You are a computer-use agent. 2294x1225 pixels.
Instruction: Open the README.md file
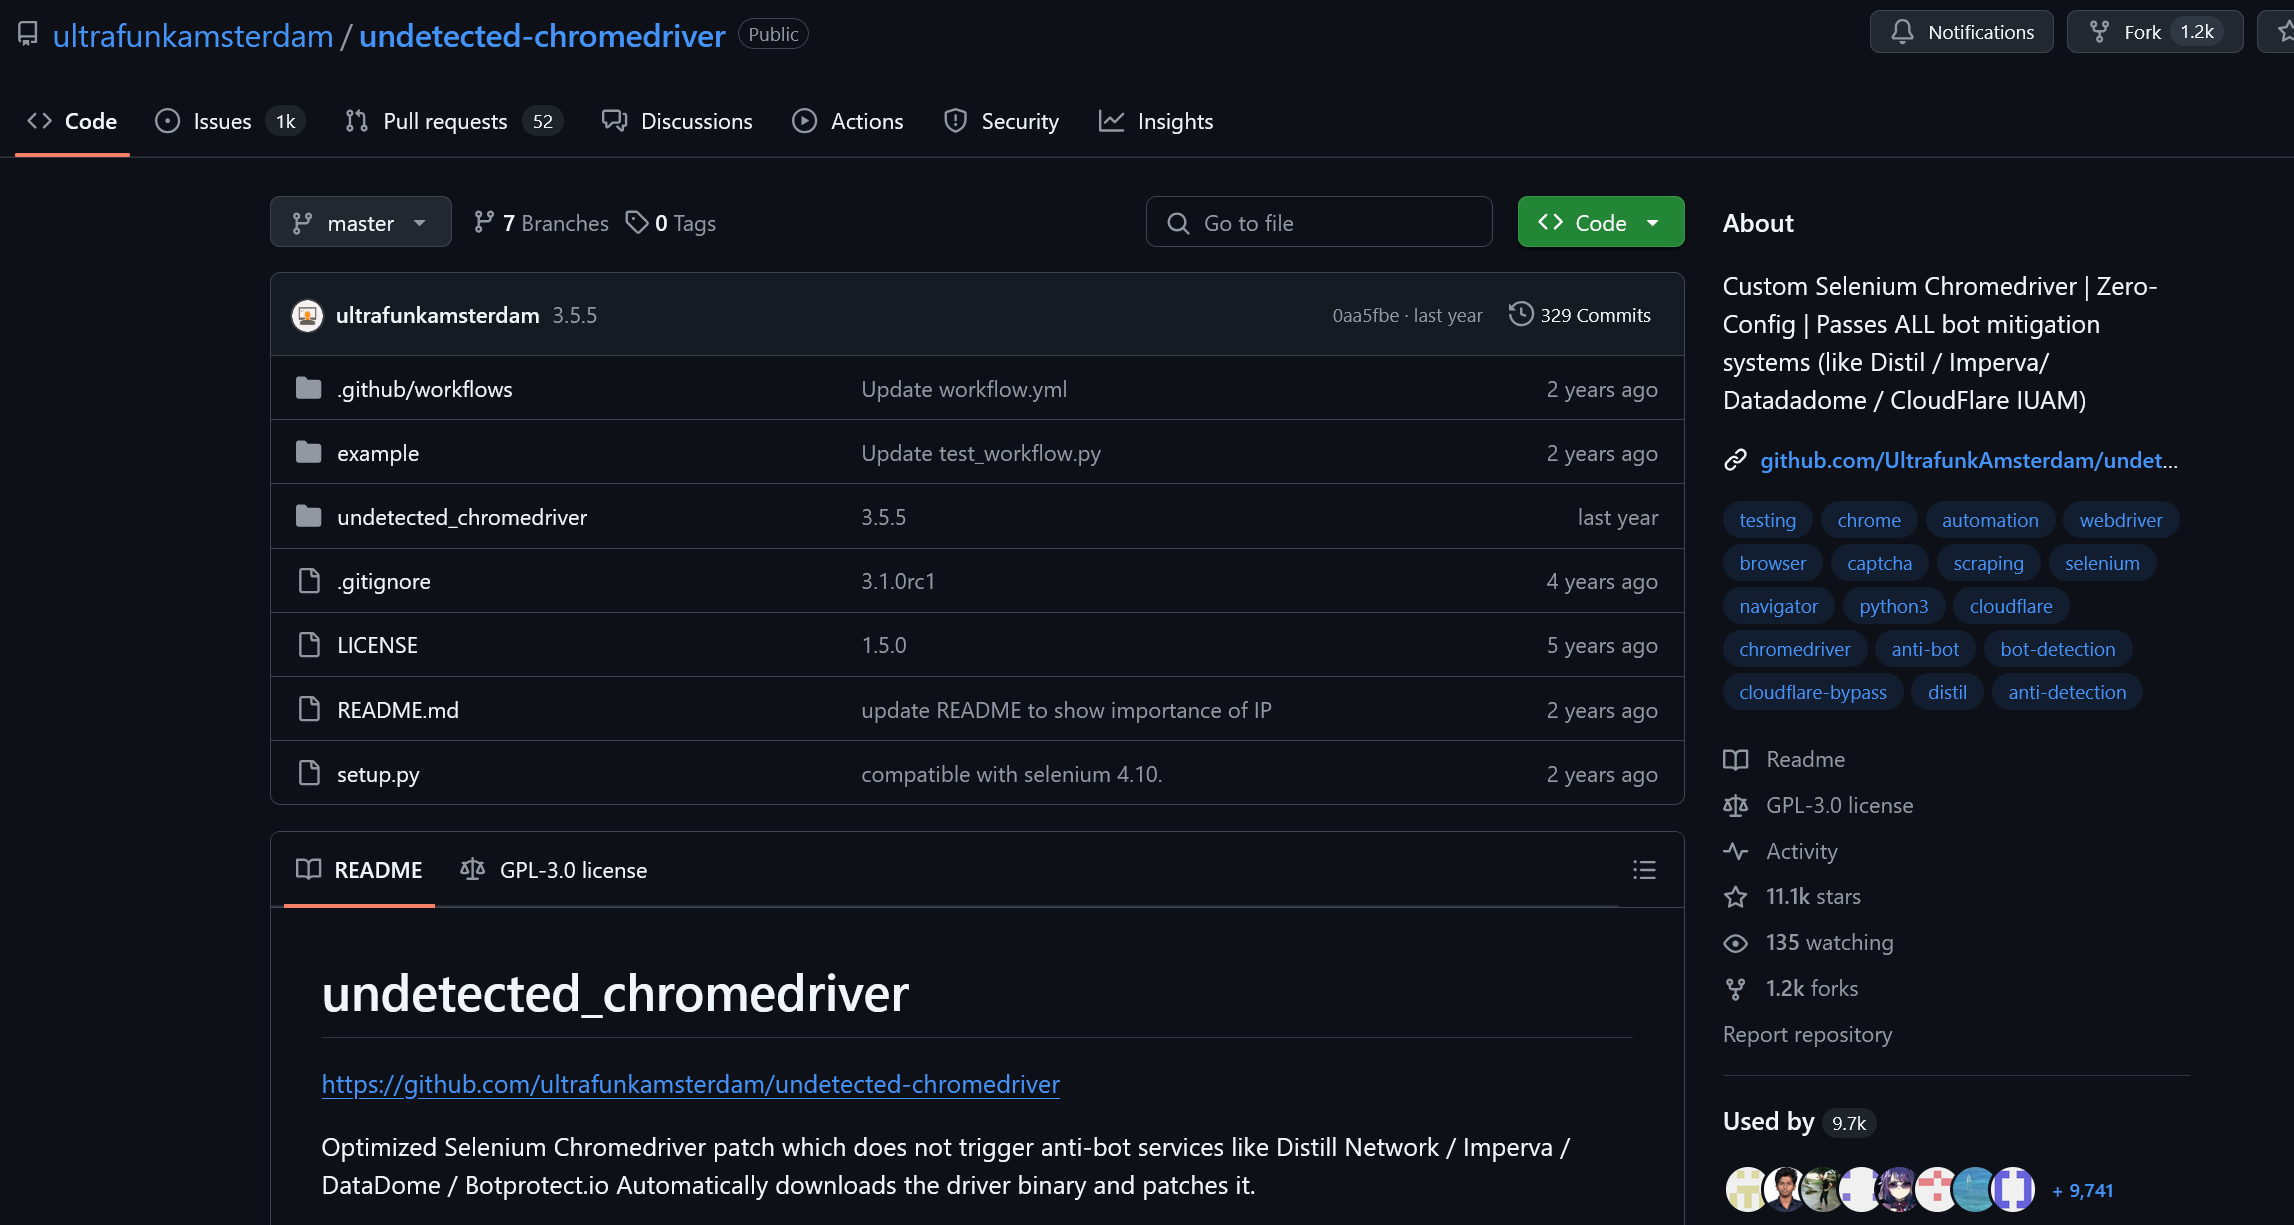pyautogui.click(x=398, y=710)
